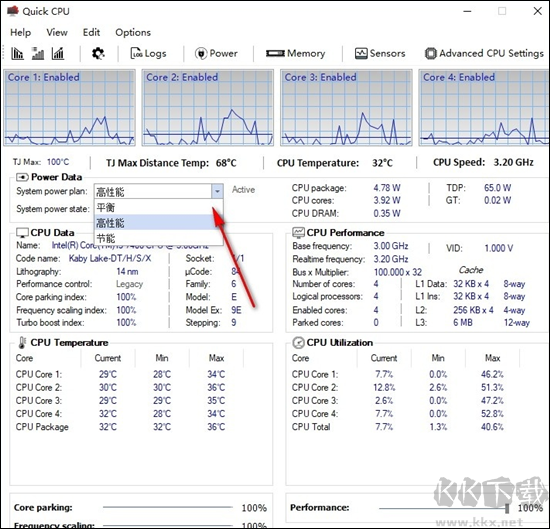
Task: Click the TJ Max 100°C value
Action: coord(58,162)
